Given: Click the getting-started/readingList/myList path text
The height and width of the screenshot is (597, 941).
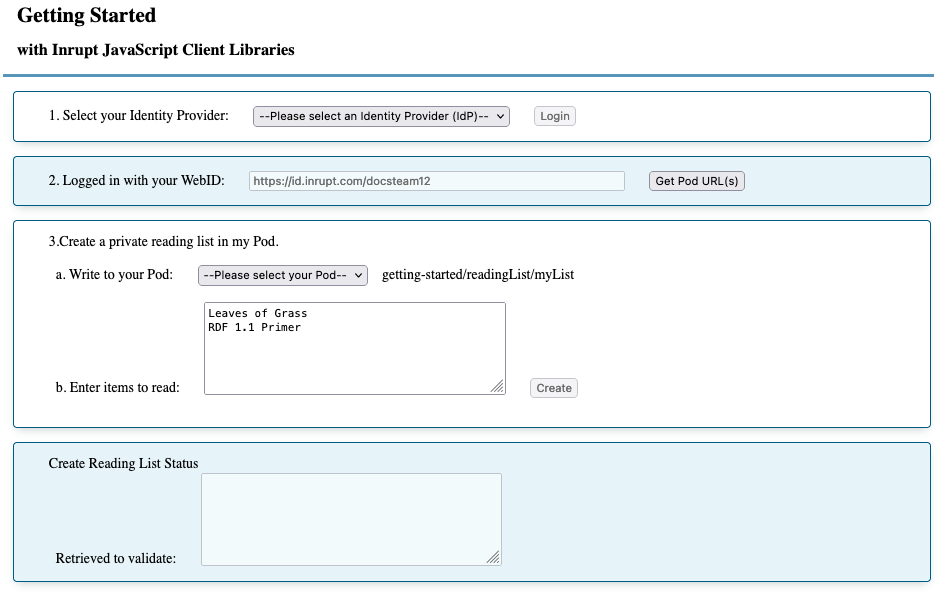Looking at the screenshot, I should [x=478, y=275].
